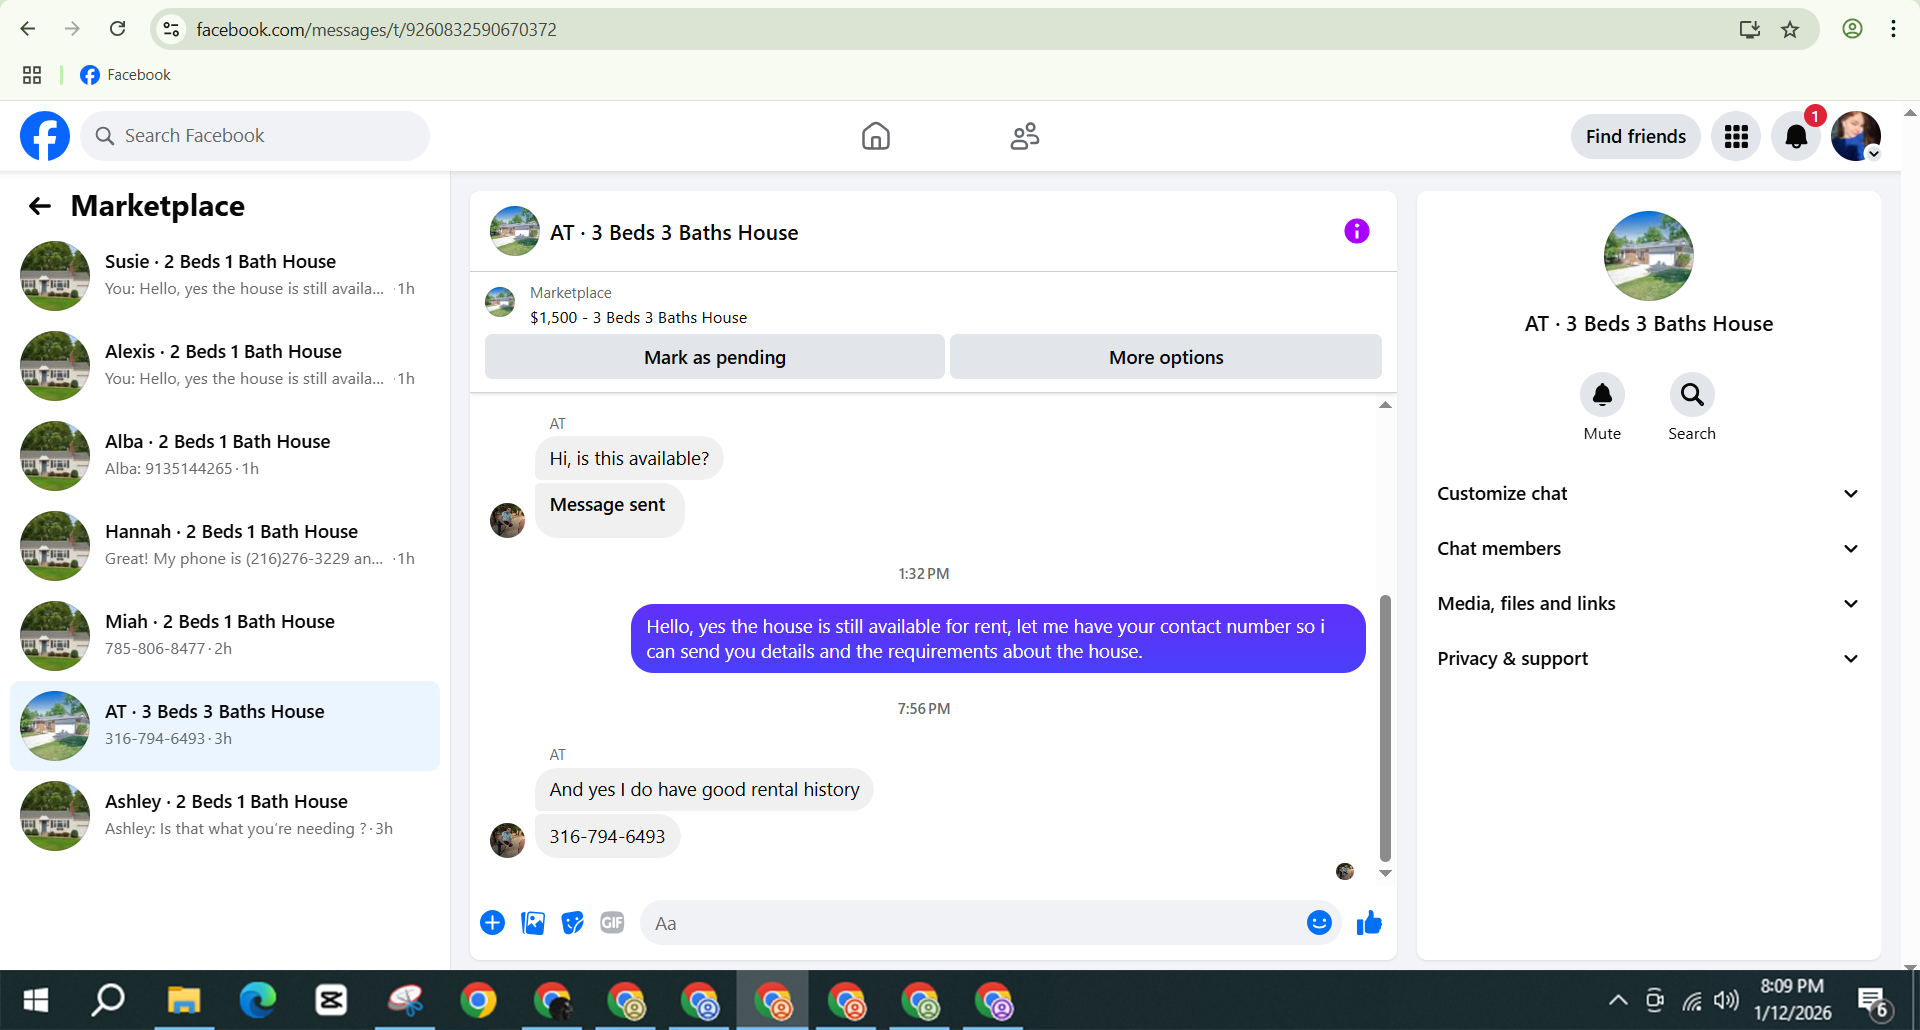Viewport: 1920px width, 1030px height.
Task: Open Windows notification center icon
Action: pyautogui.click(x=1872, y=1000)
